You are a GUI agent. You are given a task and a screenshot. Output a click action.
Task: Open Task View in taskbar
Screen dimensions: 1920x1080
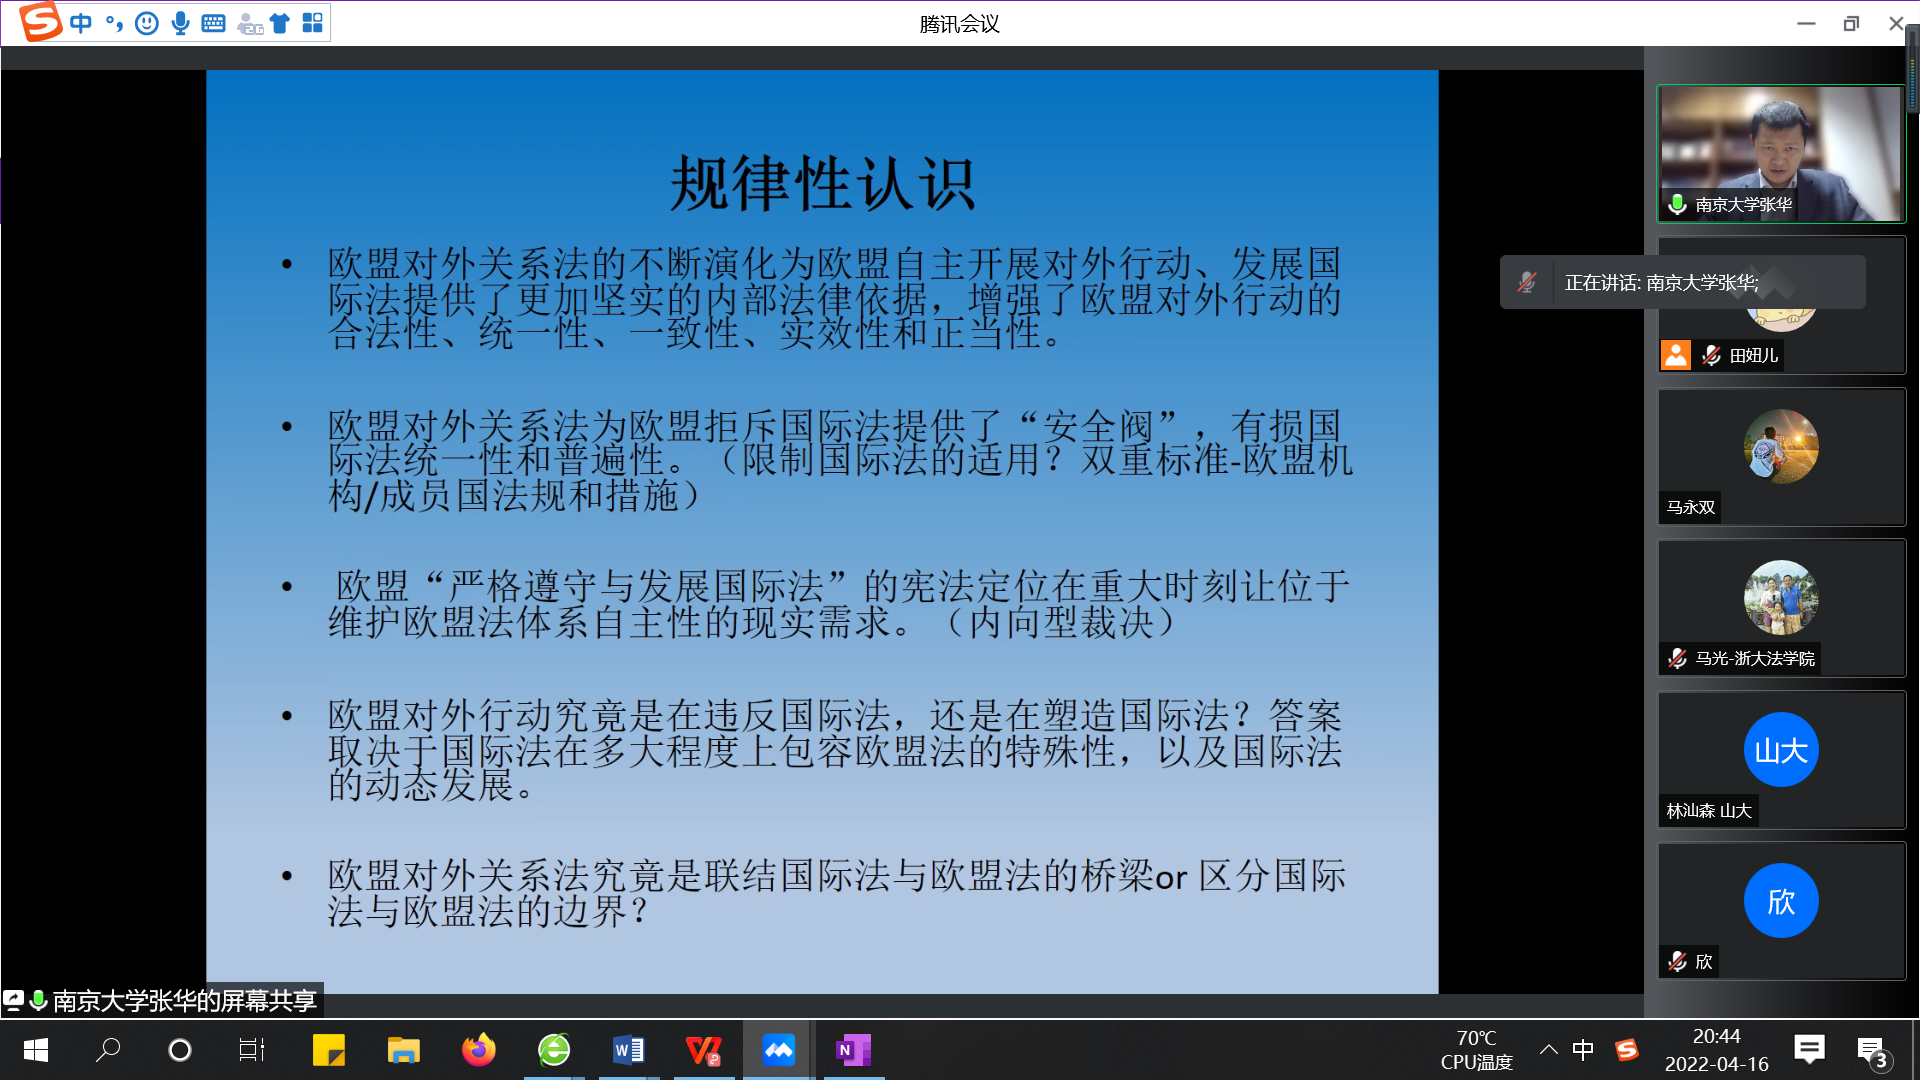(x=252, y=1050)
